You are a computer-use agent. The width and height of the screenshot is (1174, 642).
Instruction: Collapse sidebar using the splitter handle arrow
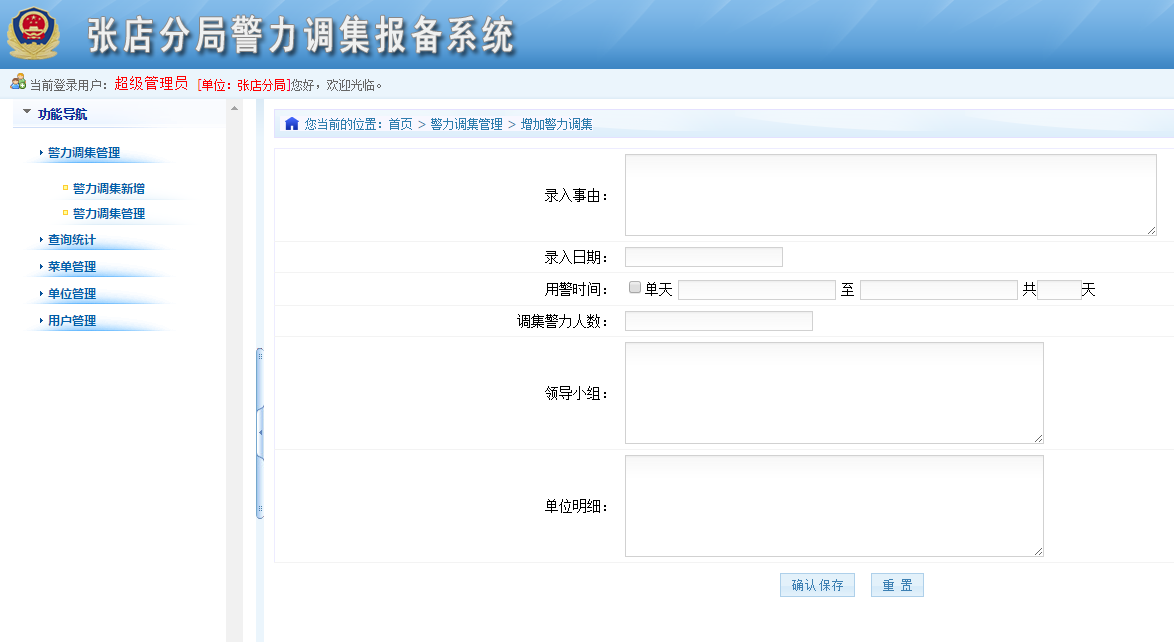260,432
